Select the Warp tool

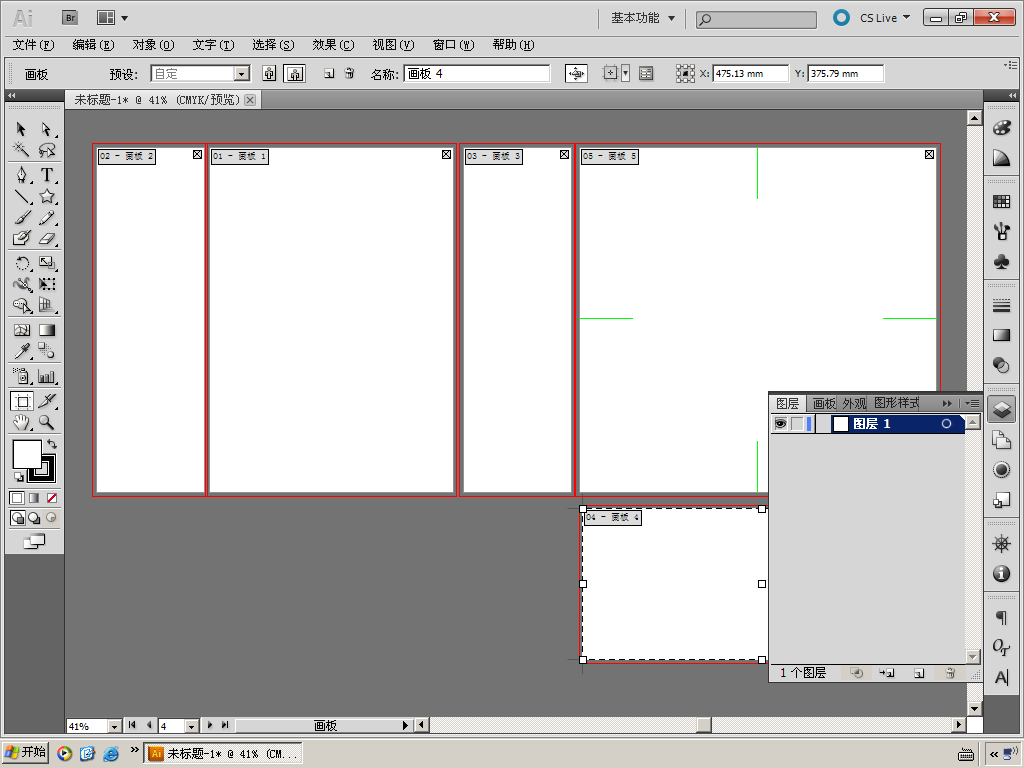point(21,284)
